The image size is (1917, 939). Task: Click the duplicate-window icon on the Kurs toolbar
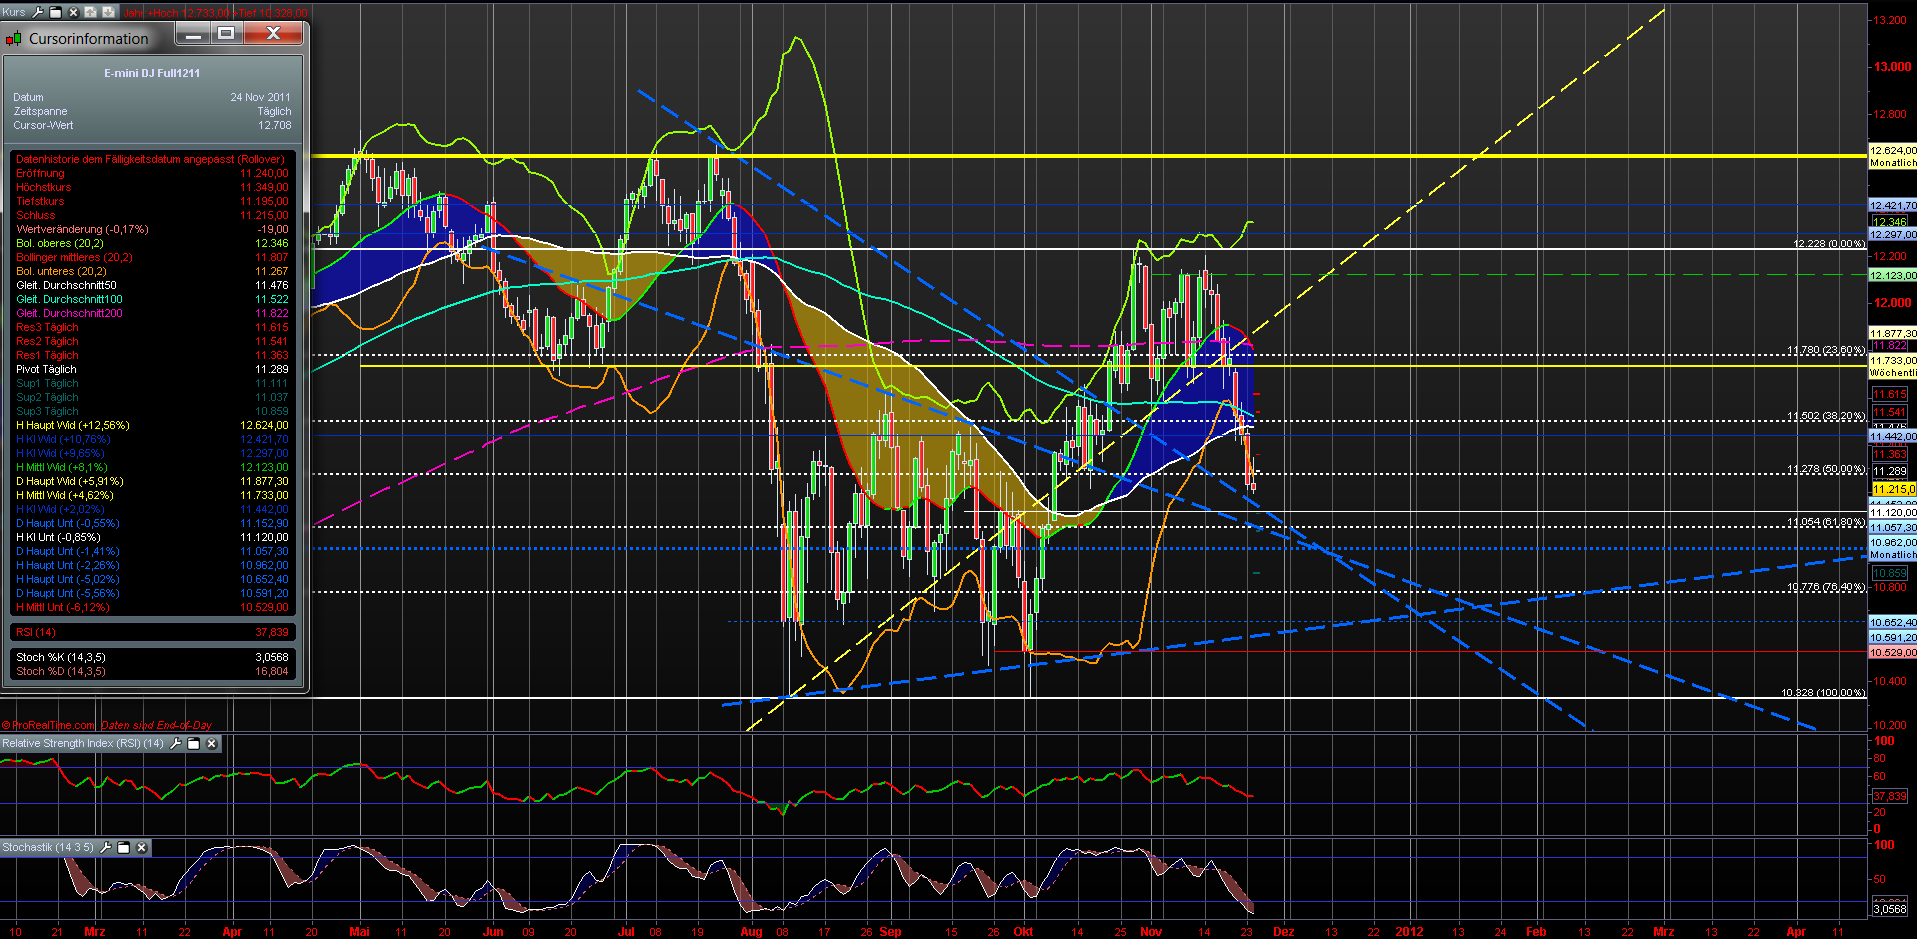[x=55, y=12]
